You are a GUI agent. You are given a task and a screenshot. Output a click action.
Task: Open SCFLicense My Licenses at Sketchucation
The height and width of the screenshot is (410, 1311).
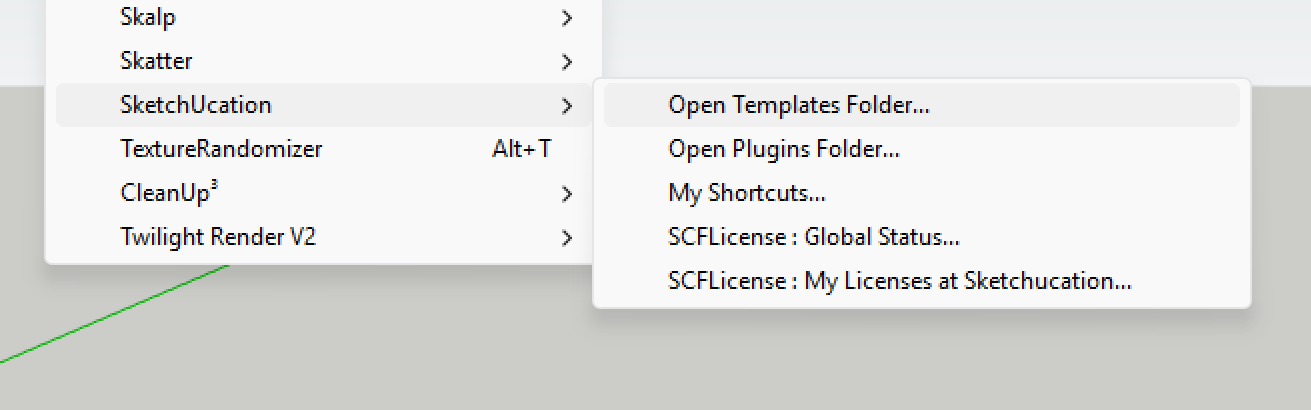tap(899, 281)
